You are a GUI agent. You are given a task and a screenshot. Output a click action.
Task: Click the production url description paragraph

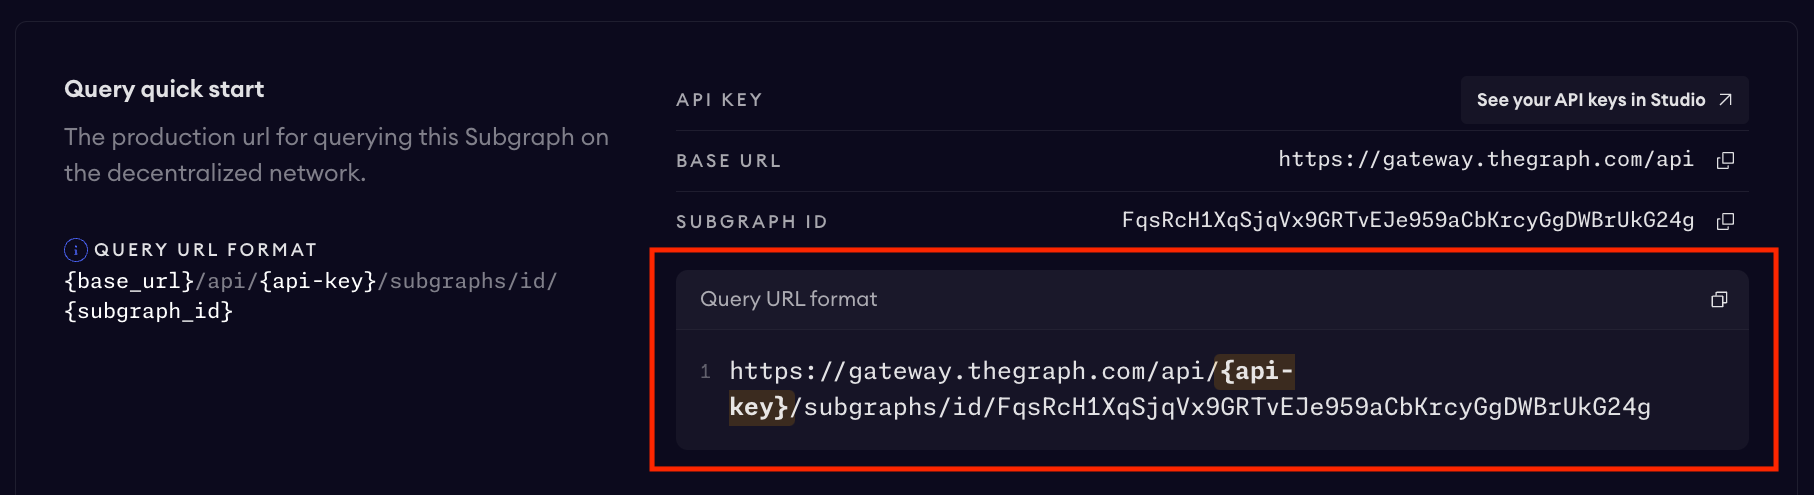click(x=336, y=154)
